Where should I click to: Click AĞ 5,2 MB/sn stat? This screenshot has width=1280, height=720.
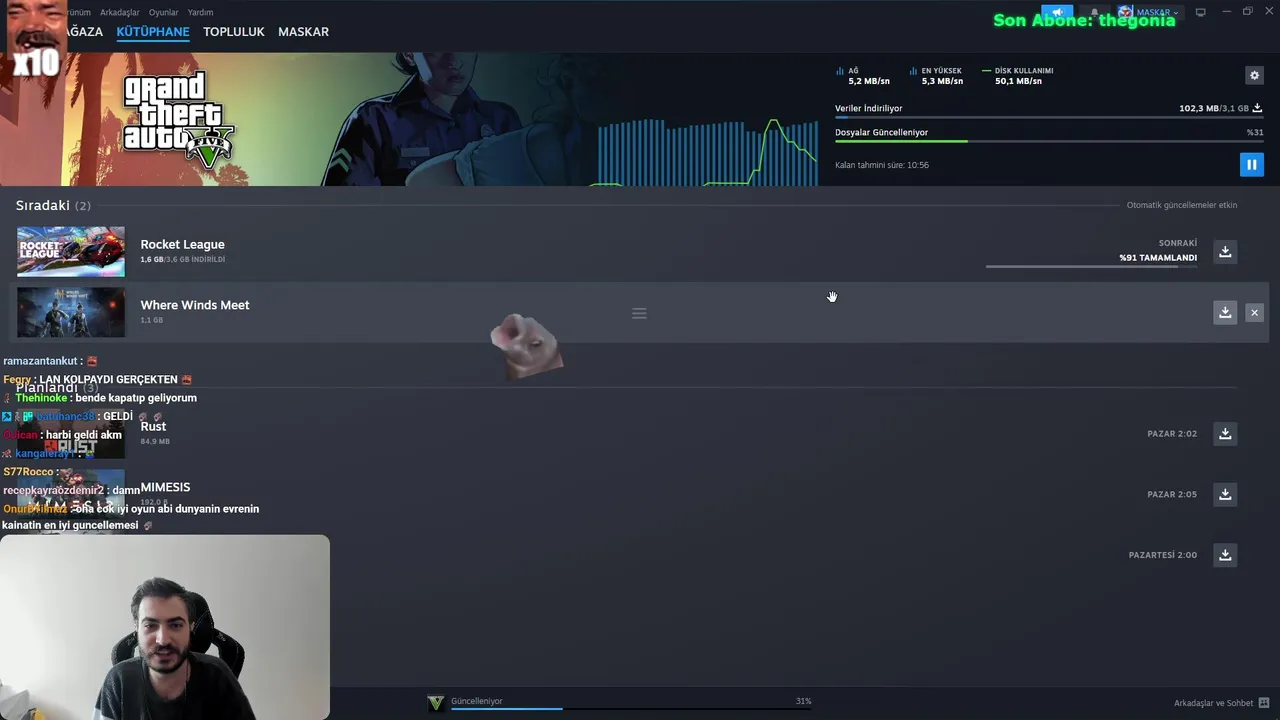pyautogui.click(x=863, y=76)
